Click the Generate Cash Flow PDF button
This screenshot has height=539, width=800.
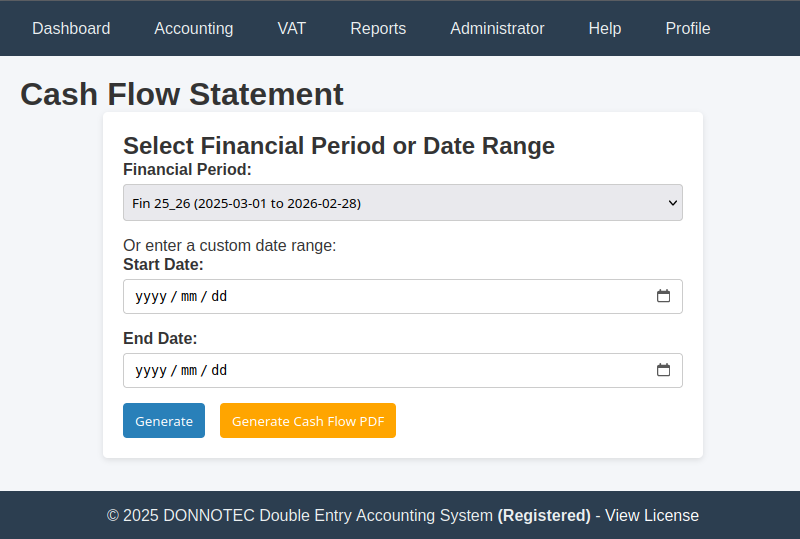(308, 421)
